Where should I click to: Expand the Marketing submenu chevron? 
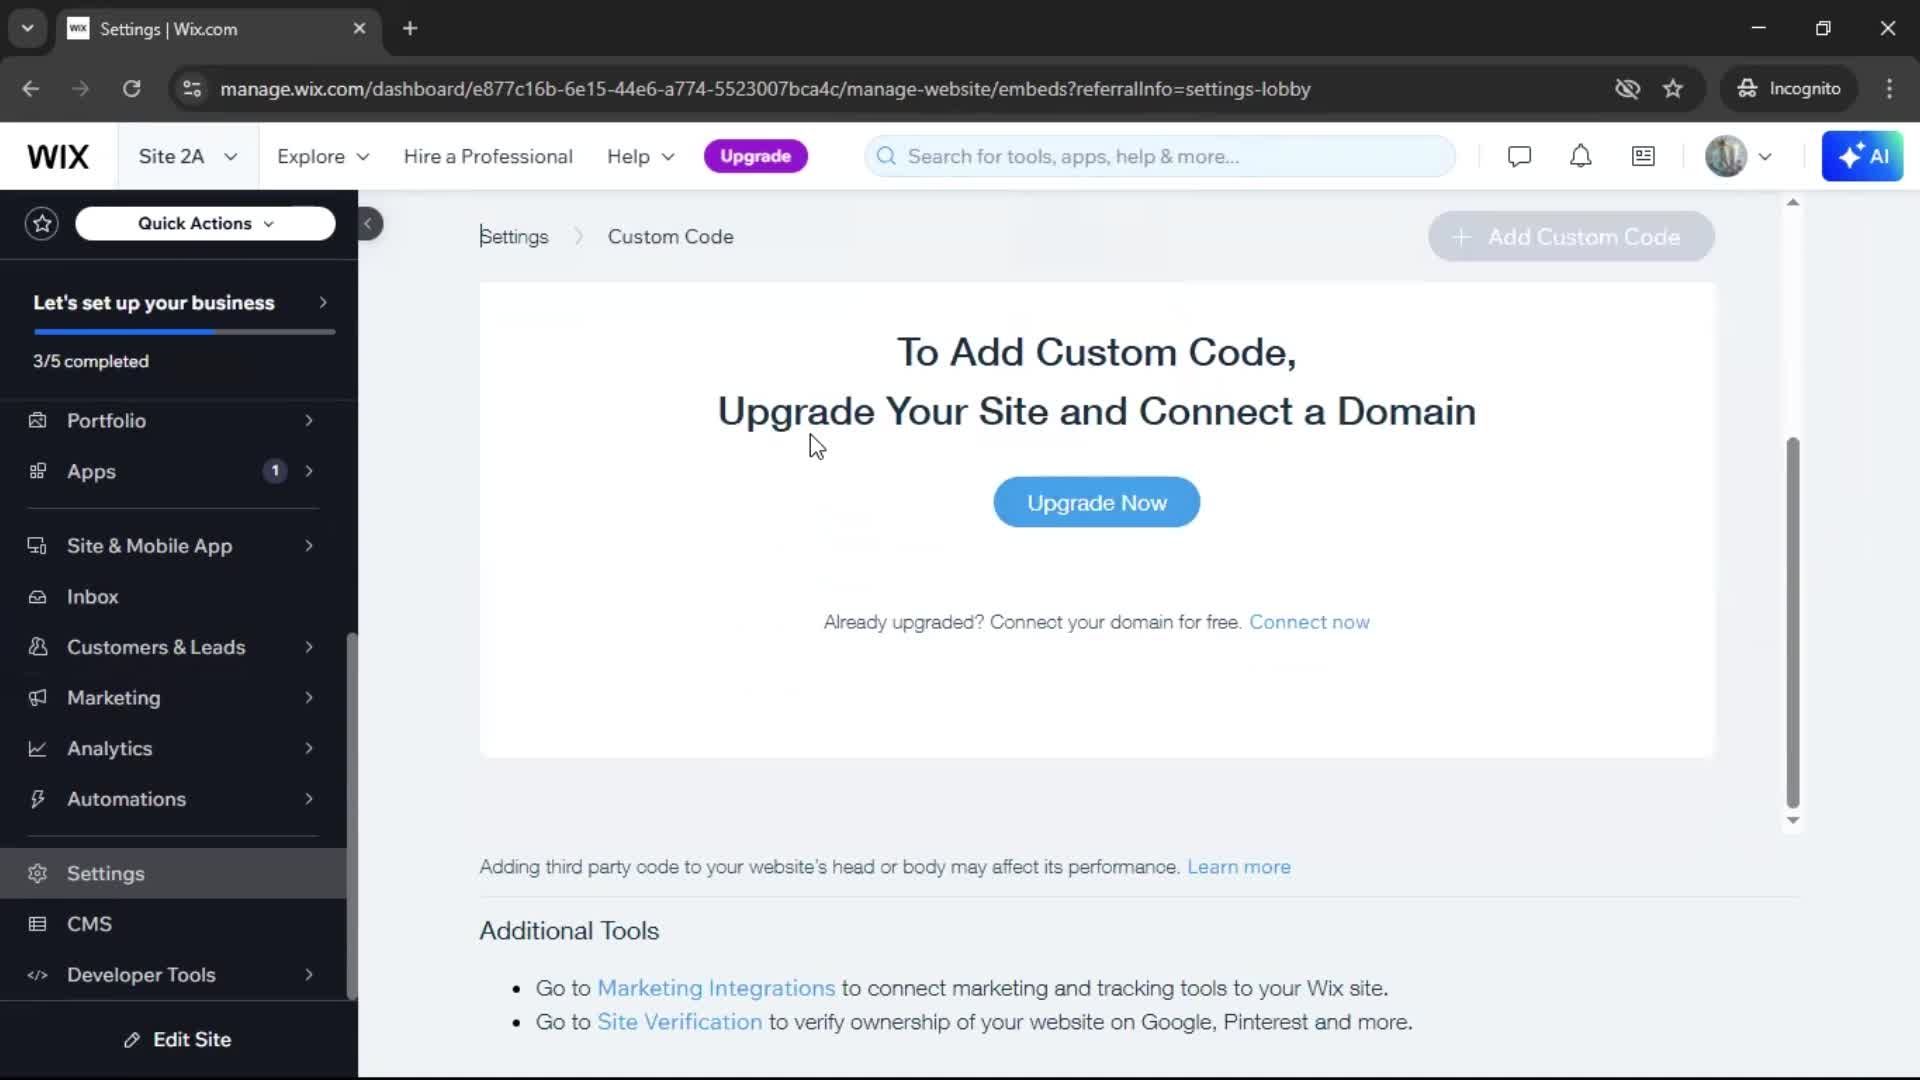[309, 698]
